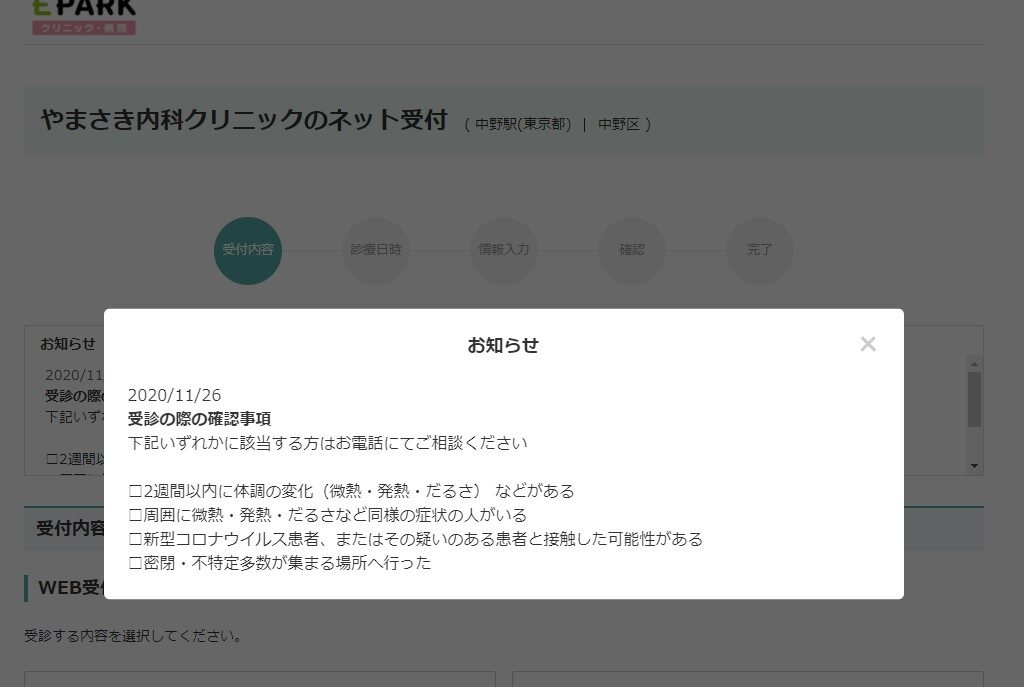Viewport: 1024px width, 687px height.
Task: Close the お知らせ dialog with the X
Action: [x=868, y=344]
